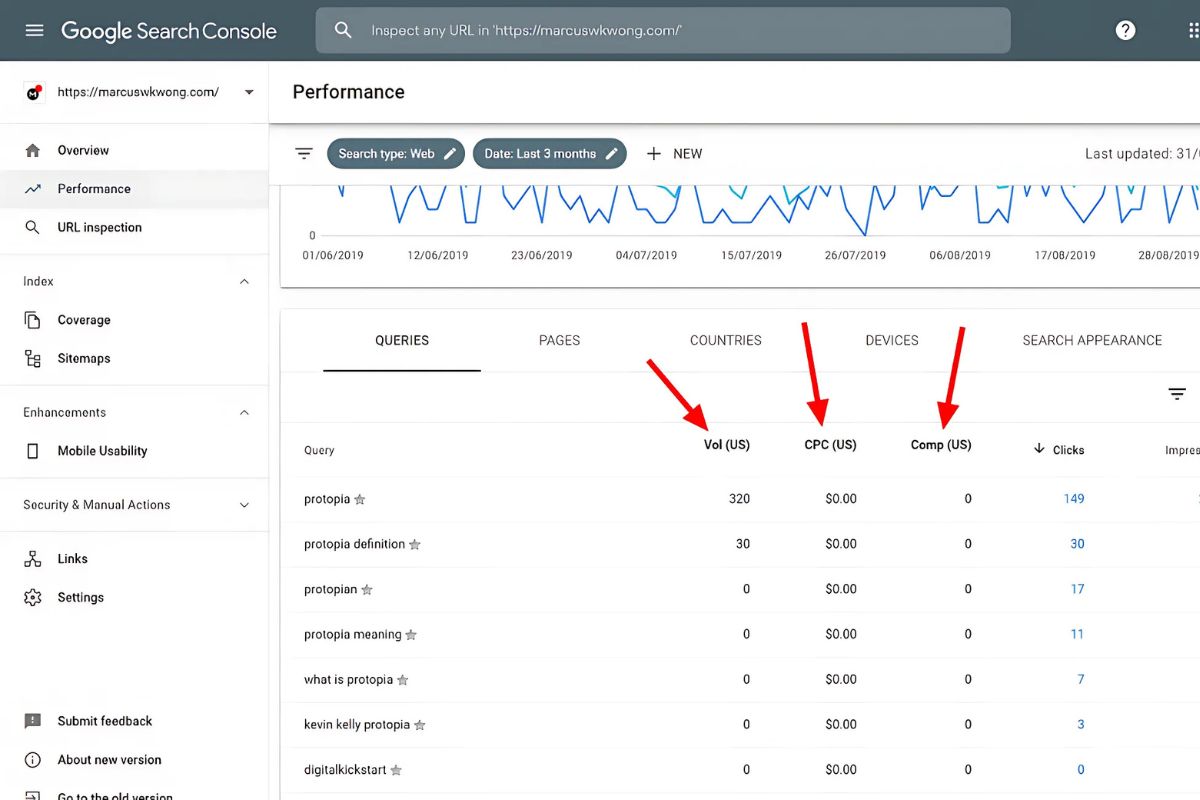This screenshot has height=800, width=1200.
Task: Star the kevin kelly protopia query
Action: [420, 725]
